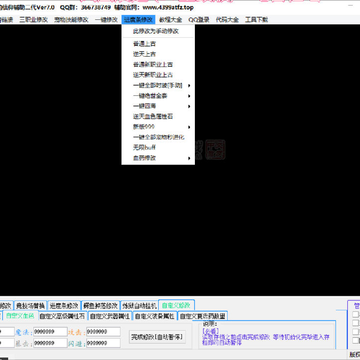Choose 普通新职业上吉 menu entry
This screenshot has height=360, width=360.
[158, 65]
